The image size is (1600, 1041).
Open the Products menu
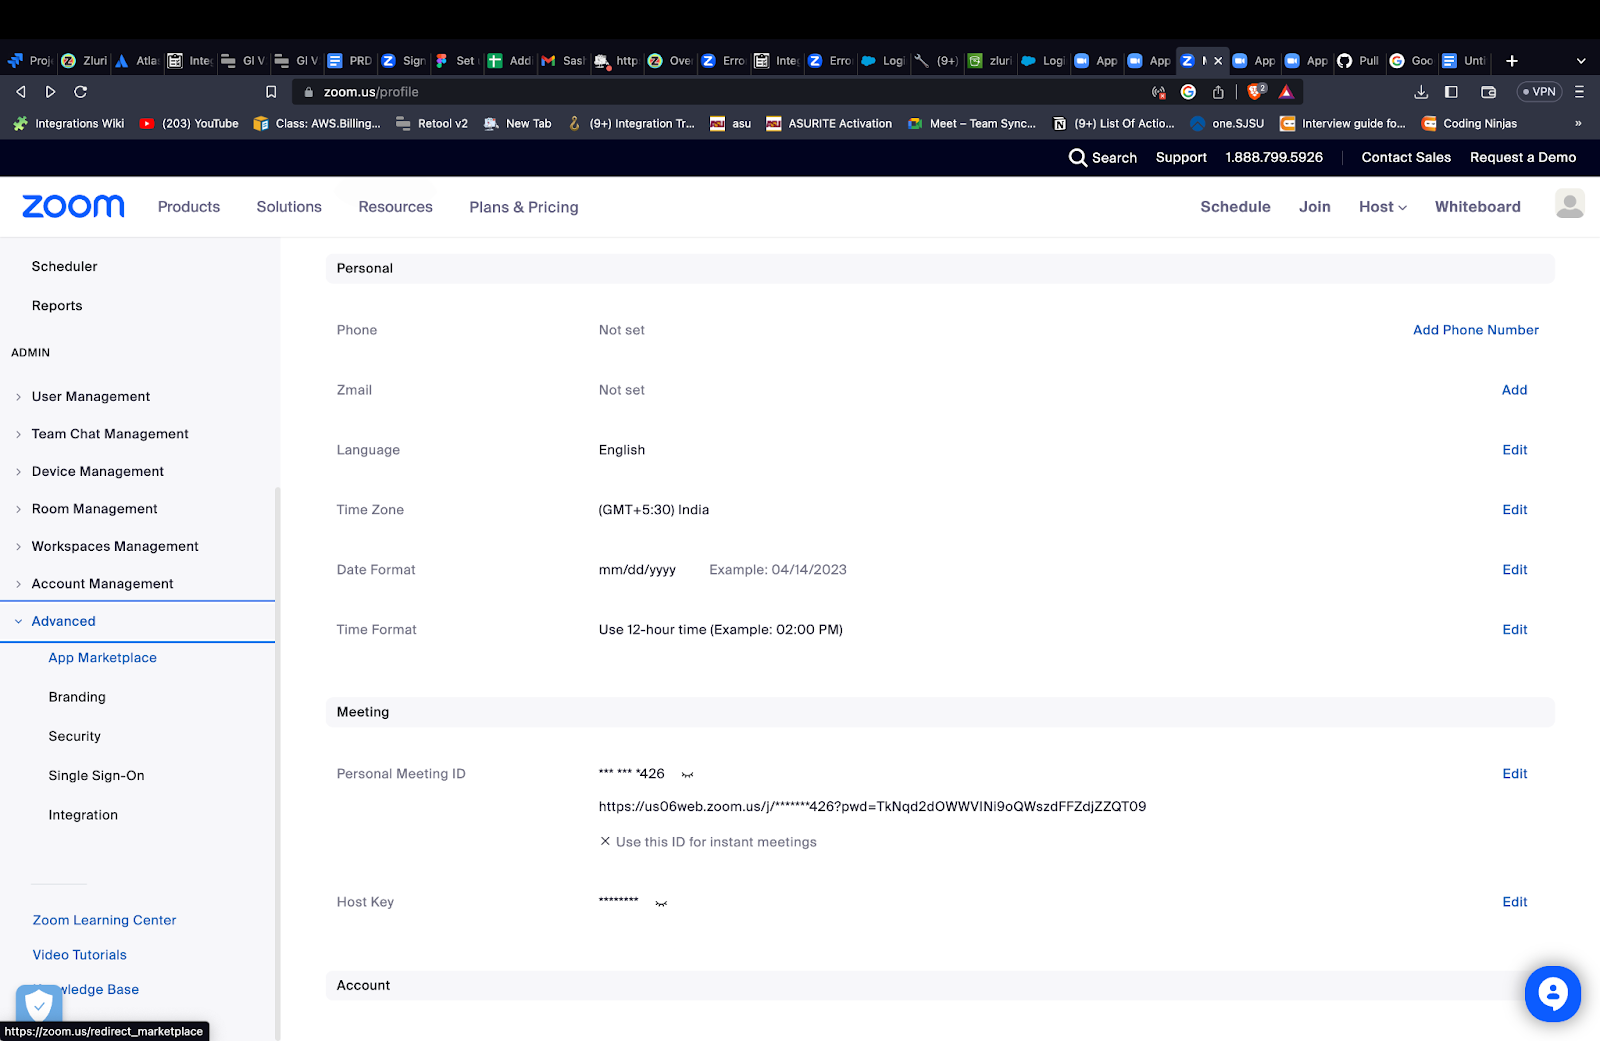tap(189, 207)
